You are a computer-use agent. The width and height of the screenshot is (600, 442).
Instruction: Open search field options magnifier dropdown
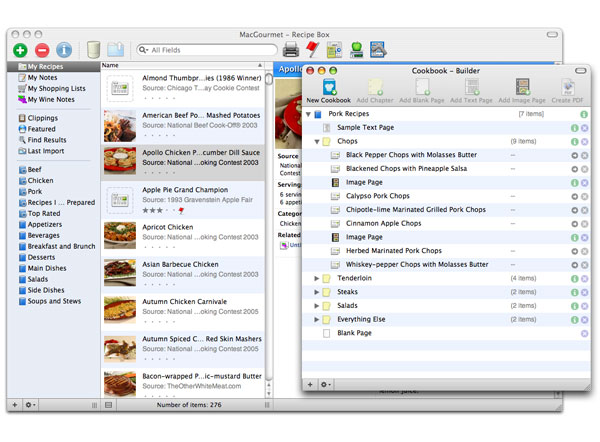click(143, 50)
